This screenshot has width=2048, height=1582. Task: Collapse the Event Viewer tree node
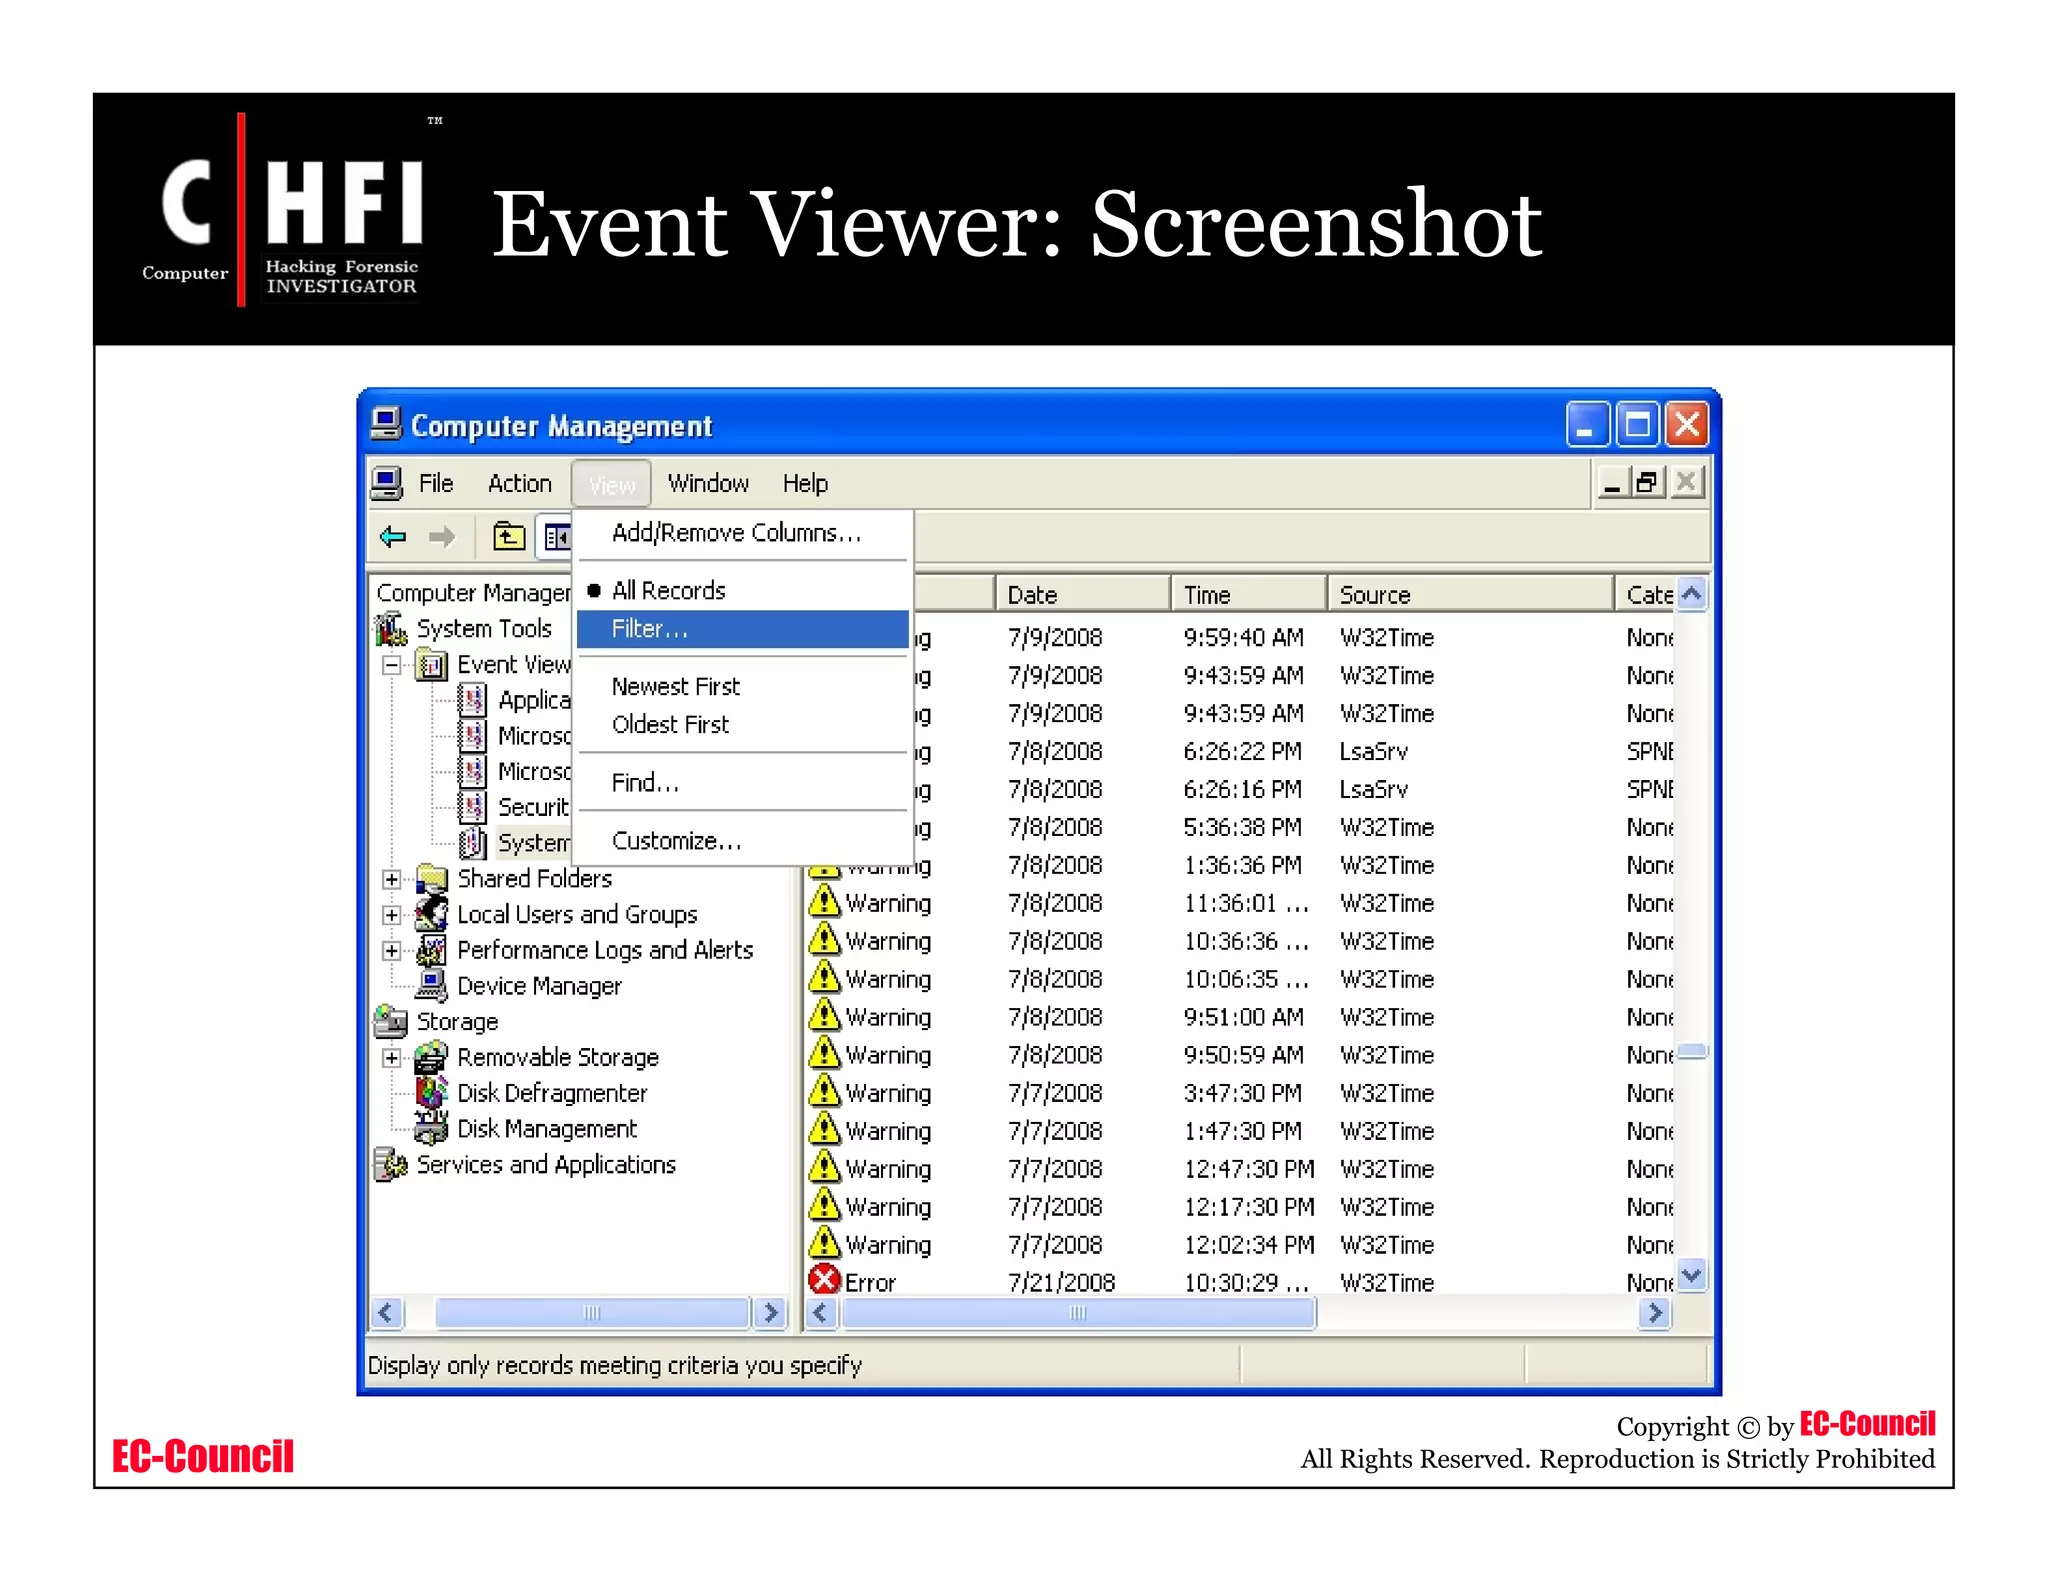tap(392, 665)
